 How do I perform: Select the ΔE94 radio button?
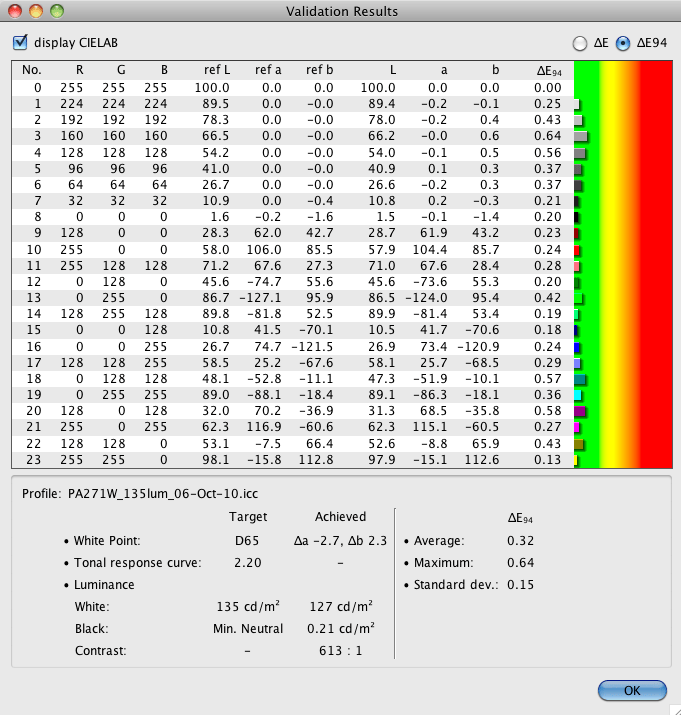pos(624,43)
